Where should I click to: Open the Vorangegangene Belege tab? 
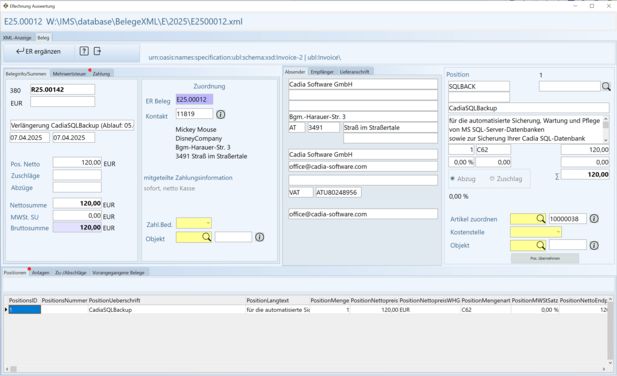118,273
